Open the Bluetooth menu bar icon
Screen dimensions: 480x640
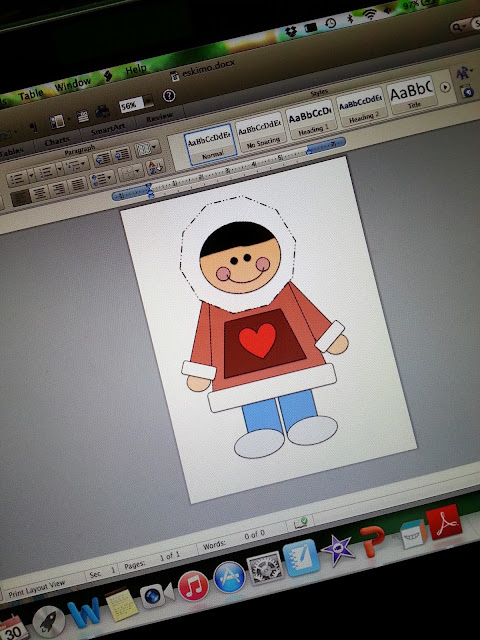350,19
